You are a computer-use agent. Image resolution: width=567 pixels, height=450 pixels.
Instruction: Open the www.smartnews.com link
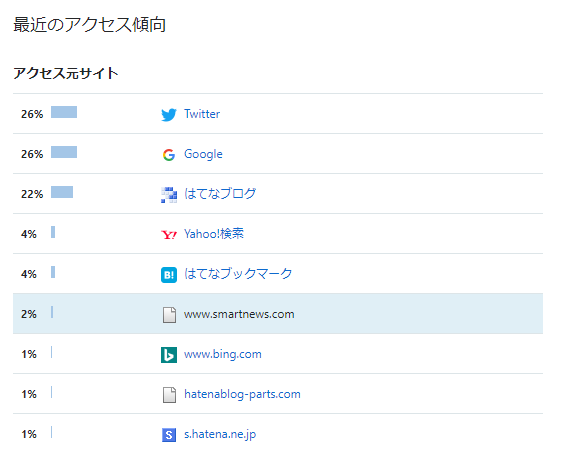[x=239, y=314]
